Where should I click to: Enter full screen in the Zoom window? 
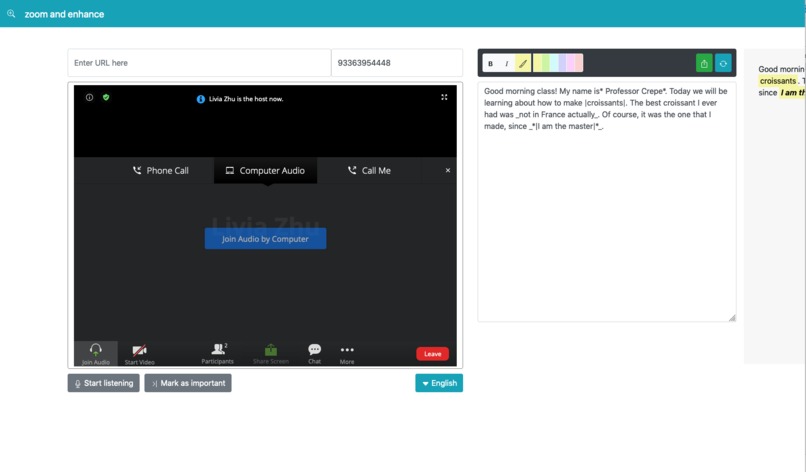[444, 97]
